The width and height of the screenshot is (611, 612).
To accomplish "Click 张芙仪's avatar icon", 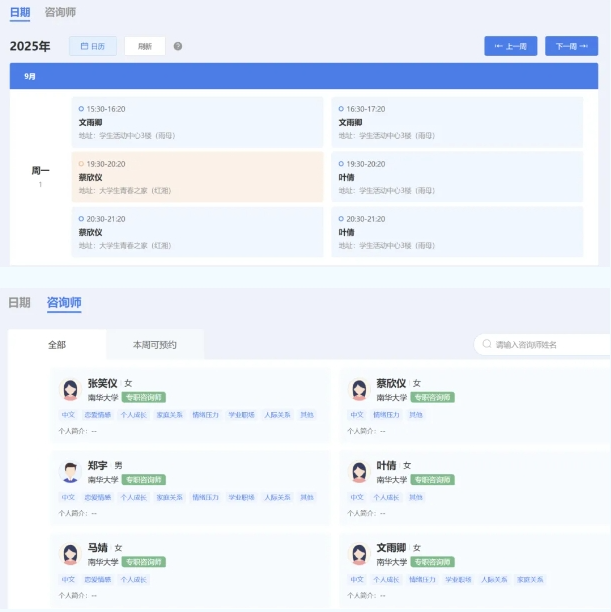I will pyautogui.click(x=70, y=390).
